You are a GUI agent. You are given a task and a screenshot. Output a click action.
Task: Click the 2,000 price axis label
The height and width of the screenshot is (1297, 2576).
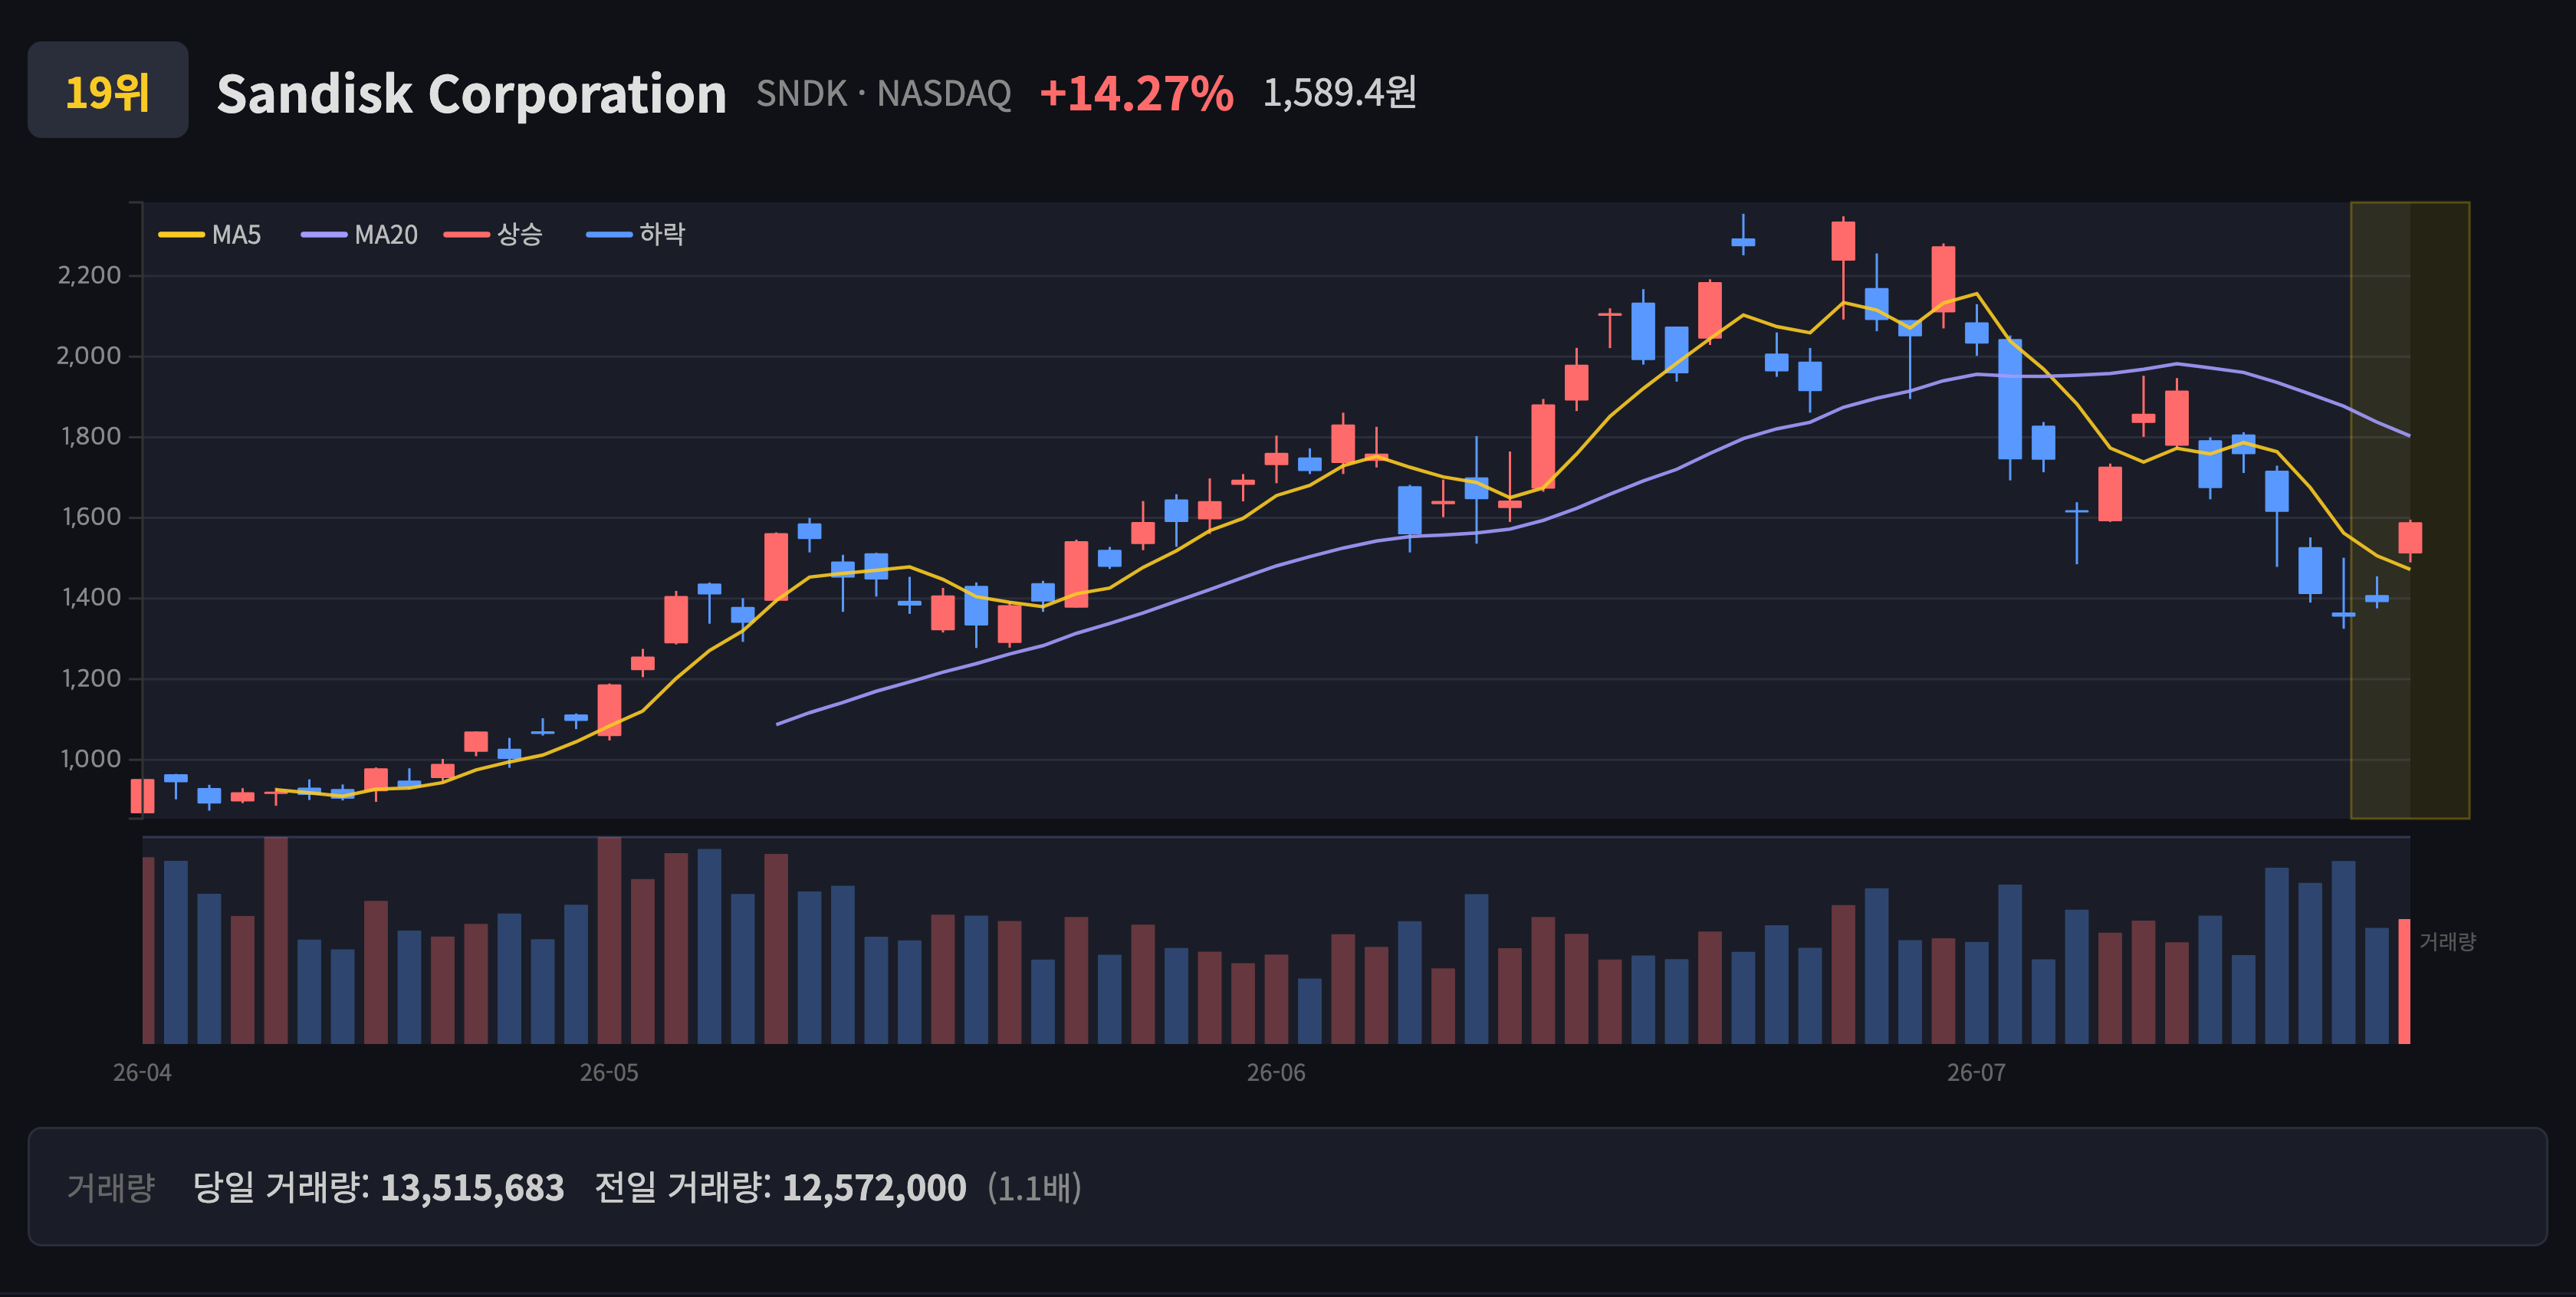(89, 356)
